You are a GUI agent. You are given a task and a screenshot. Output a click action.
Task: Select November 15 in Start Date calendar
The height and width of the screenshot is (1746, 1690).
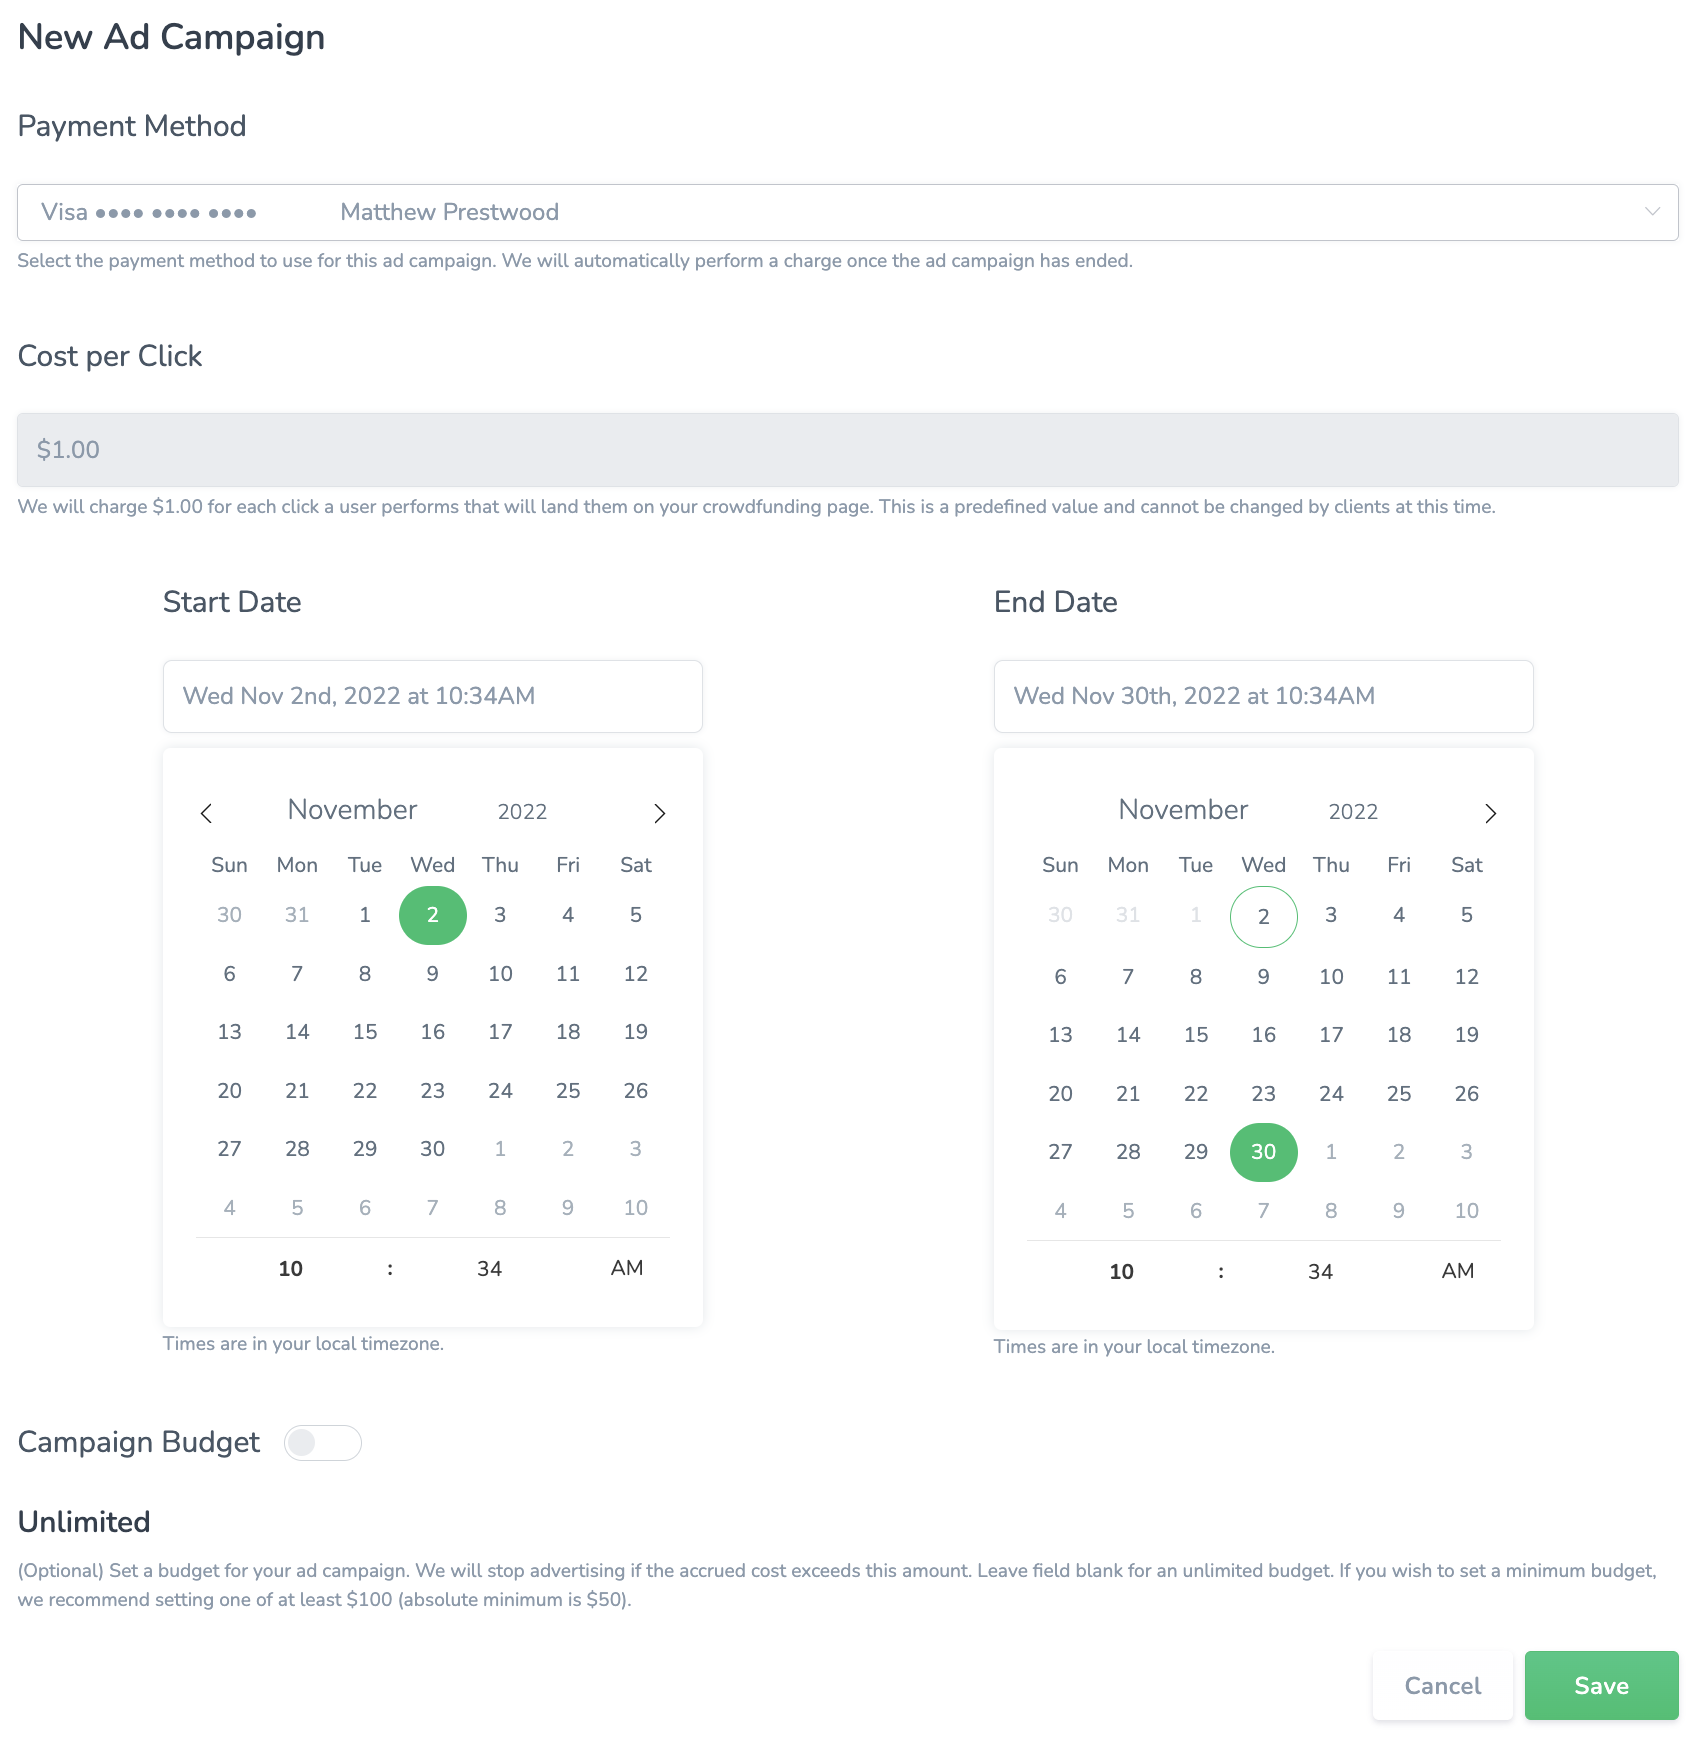[365, 1032]
